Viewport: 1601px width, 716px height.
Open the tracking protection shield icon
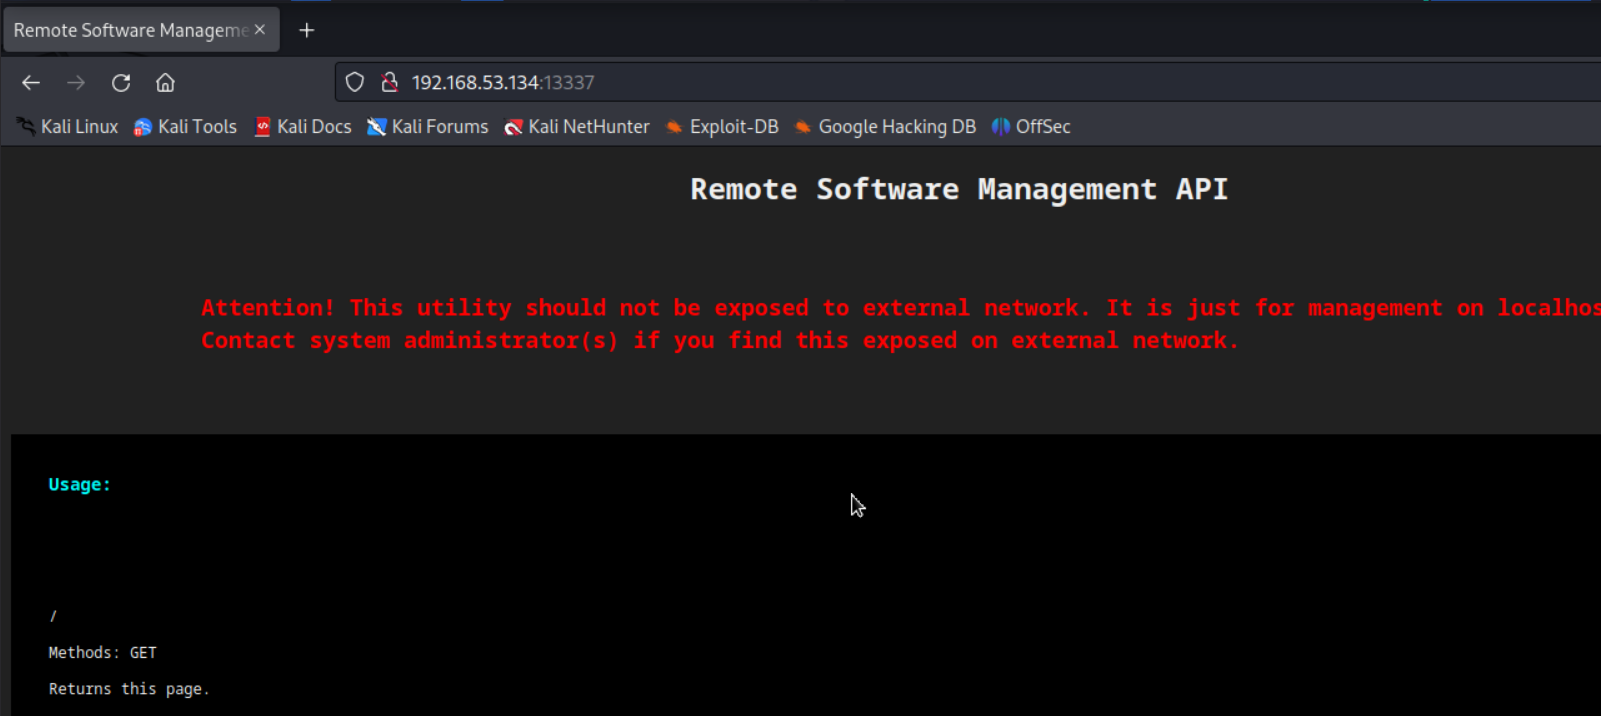point(355,82)
